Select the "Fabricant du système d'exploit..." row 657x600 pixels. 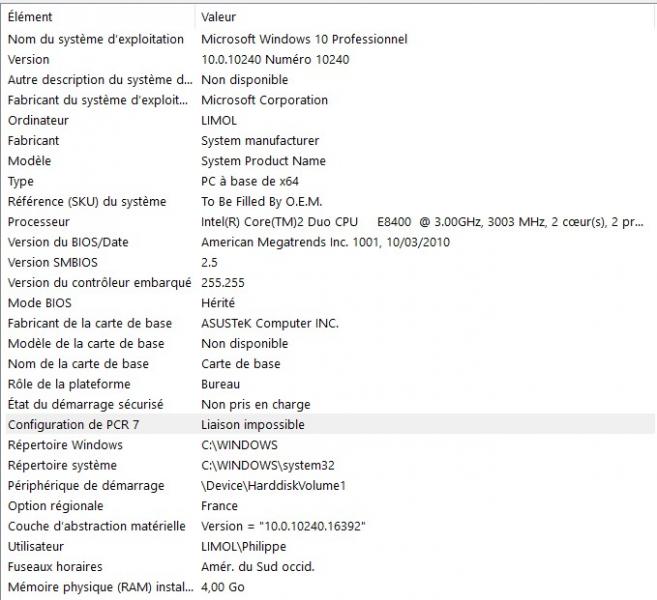tap(330, 100)
